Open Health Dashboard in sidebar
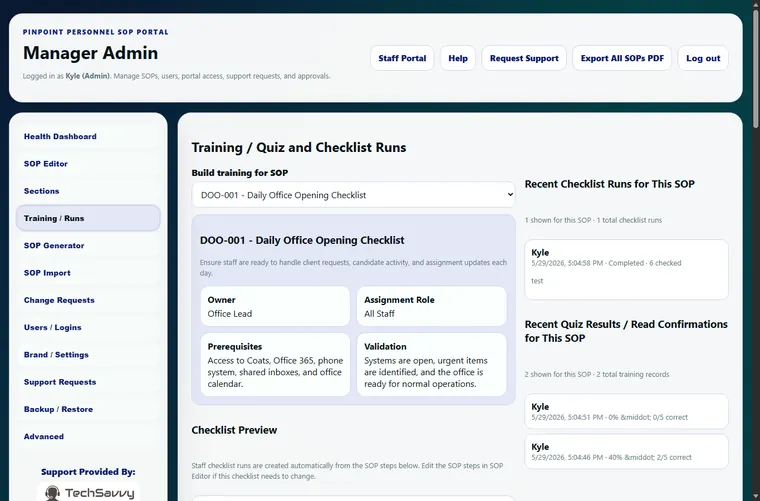760x501 pixels. tap(88, 137)
